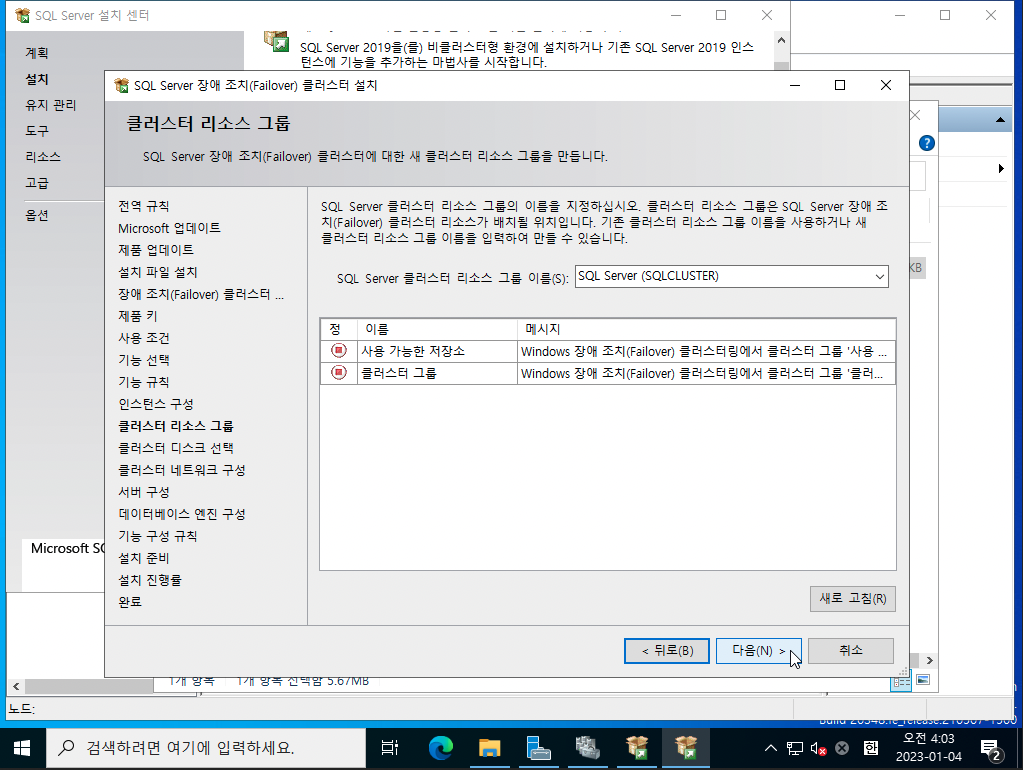Switch to large icons view in background window
Viewport: 1023px width, 770px height.
coord(923,680)
